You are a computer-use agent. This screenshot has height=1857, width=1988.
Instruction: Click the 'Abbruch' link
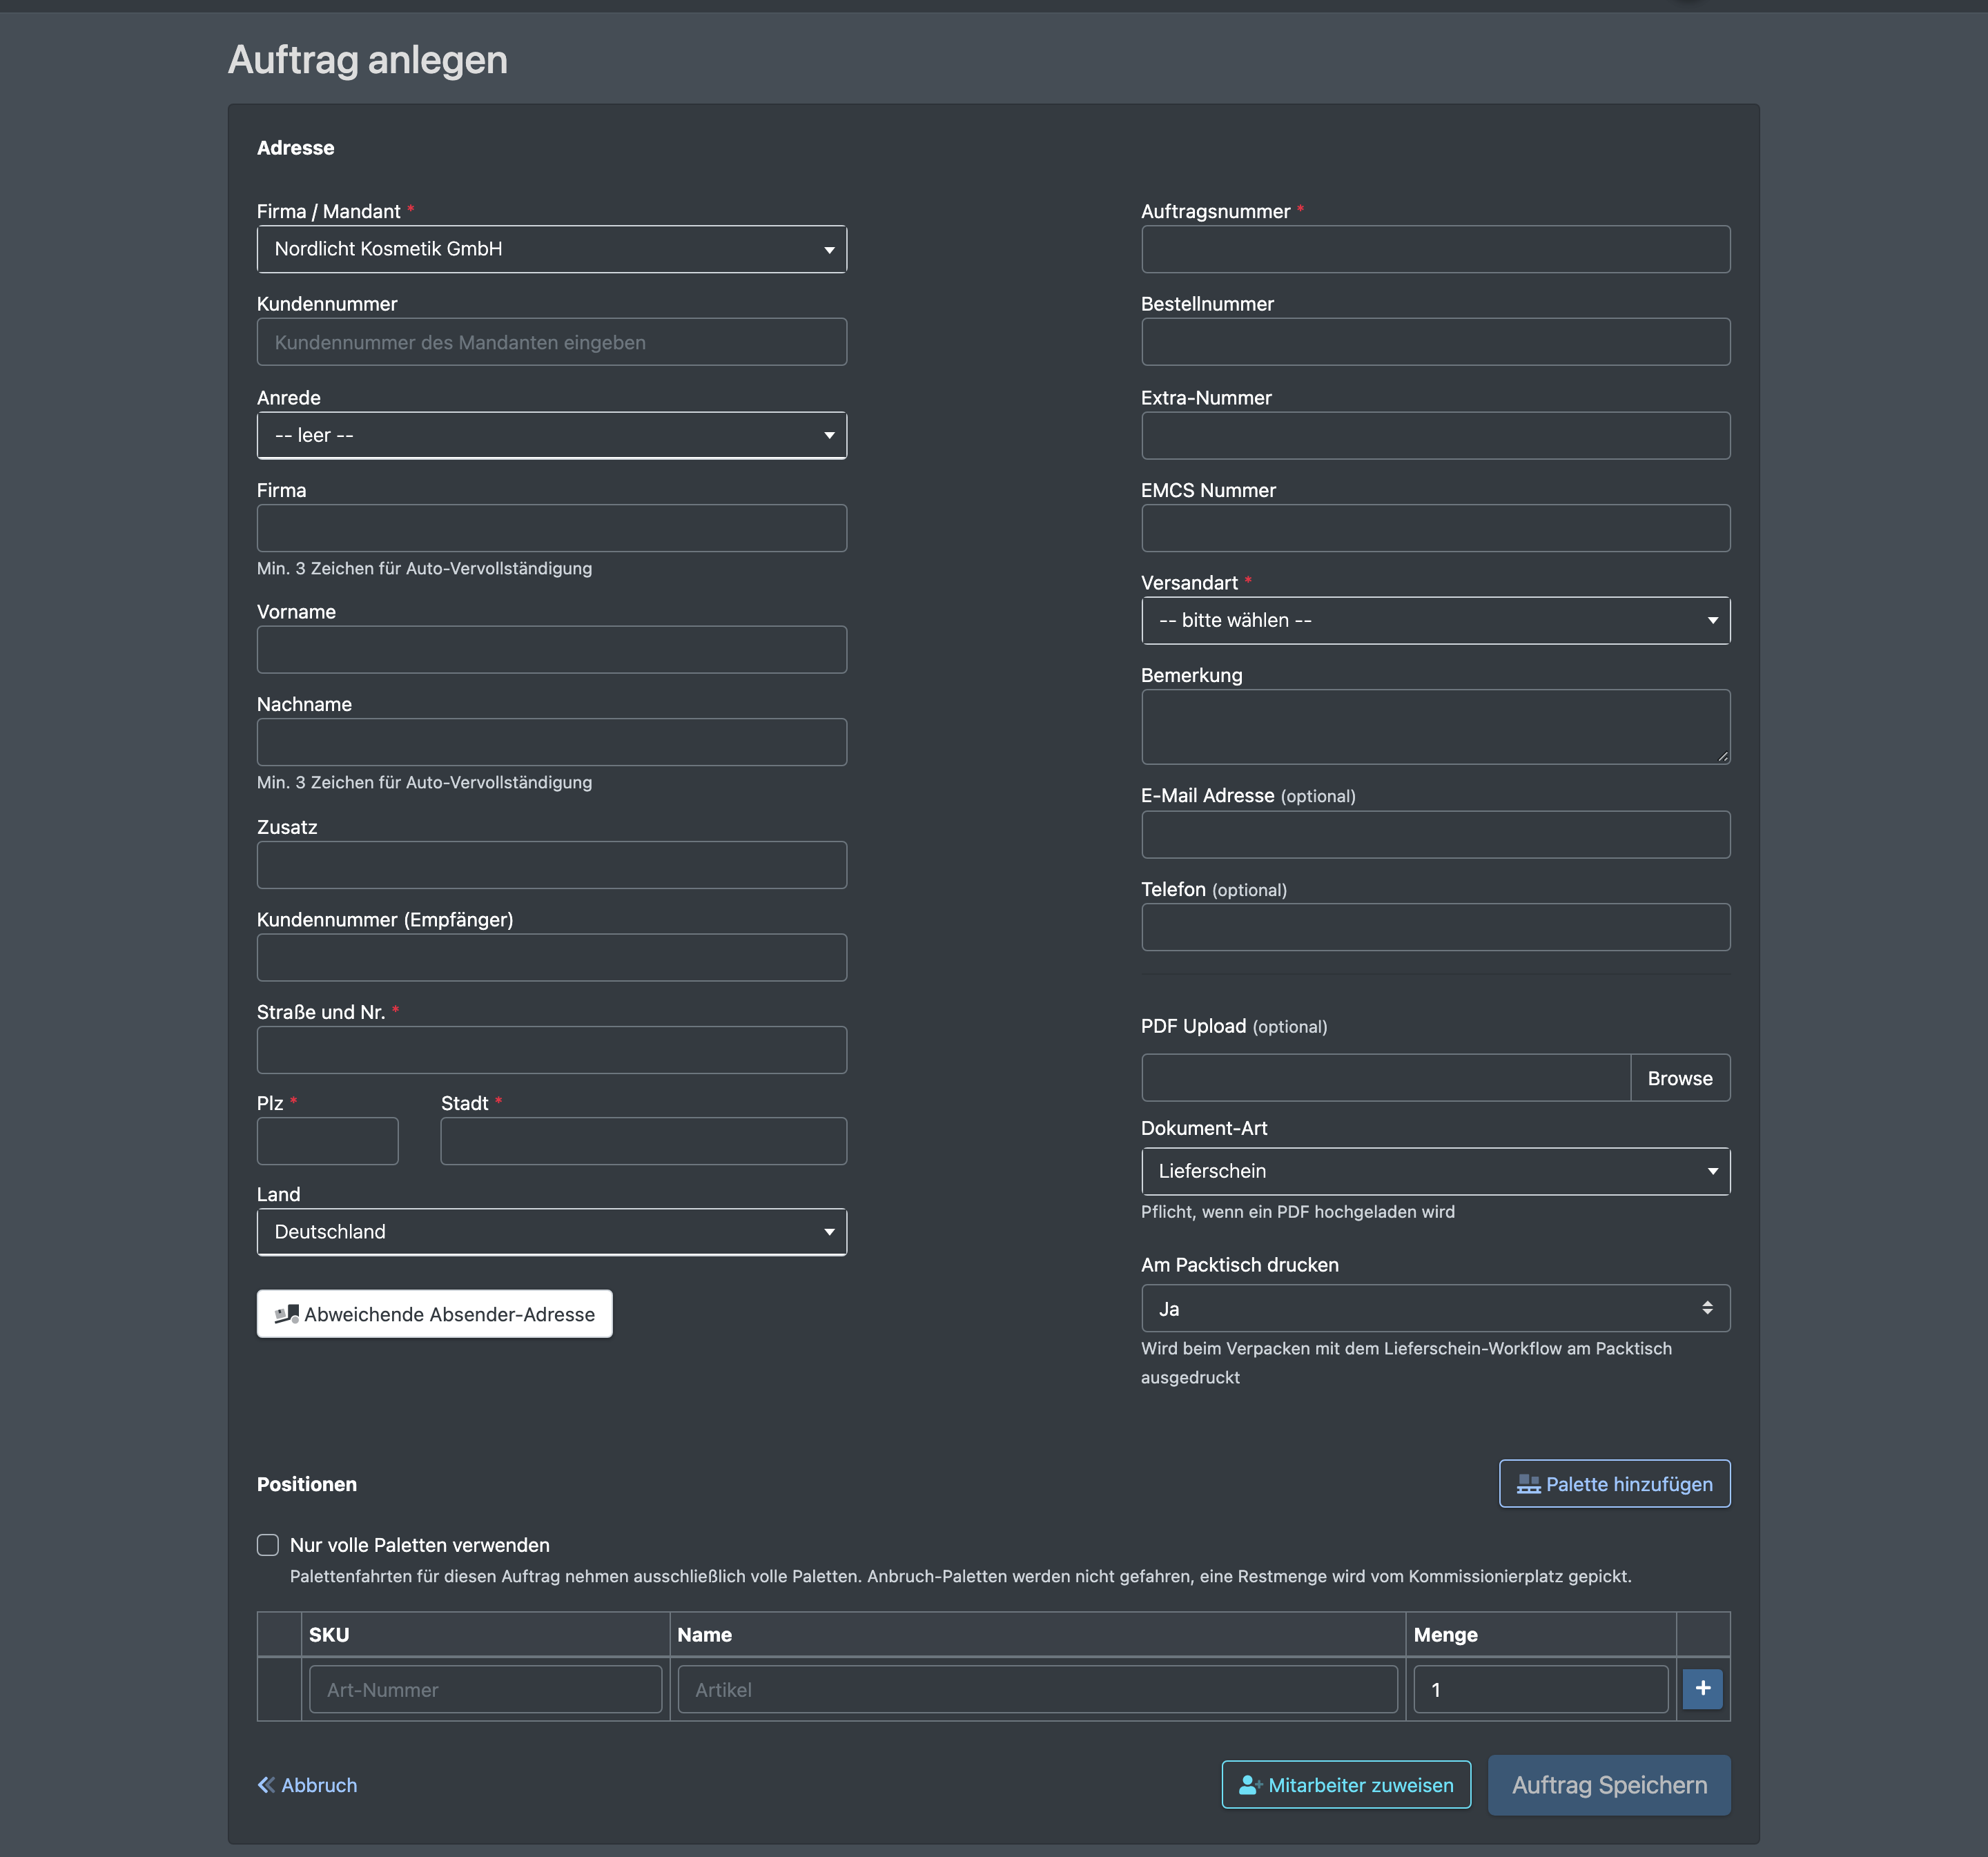click(x=307, y=1785)
